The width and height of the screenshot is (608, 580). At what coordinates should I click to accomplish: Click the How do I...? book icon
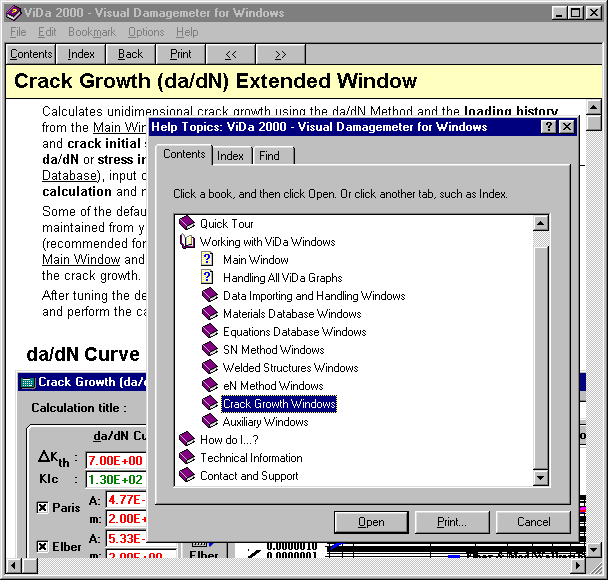click(187, 439)
